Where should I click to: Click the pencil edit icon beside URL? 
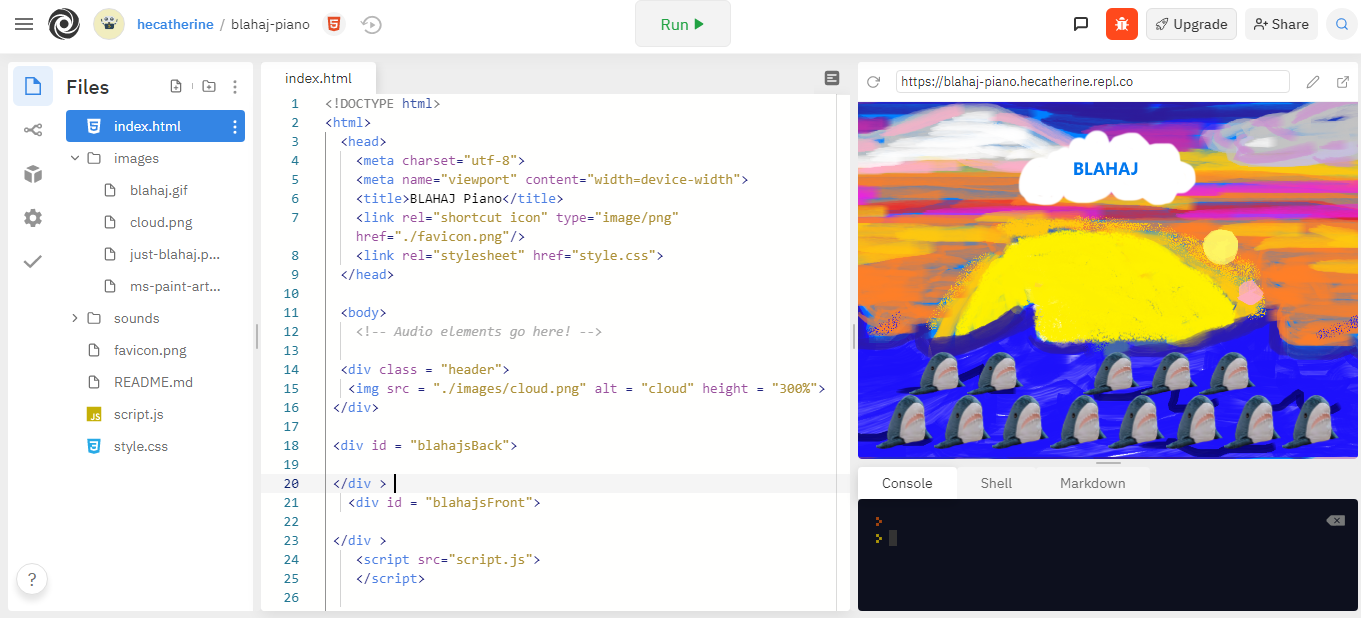tap(1313, 82)
